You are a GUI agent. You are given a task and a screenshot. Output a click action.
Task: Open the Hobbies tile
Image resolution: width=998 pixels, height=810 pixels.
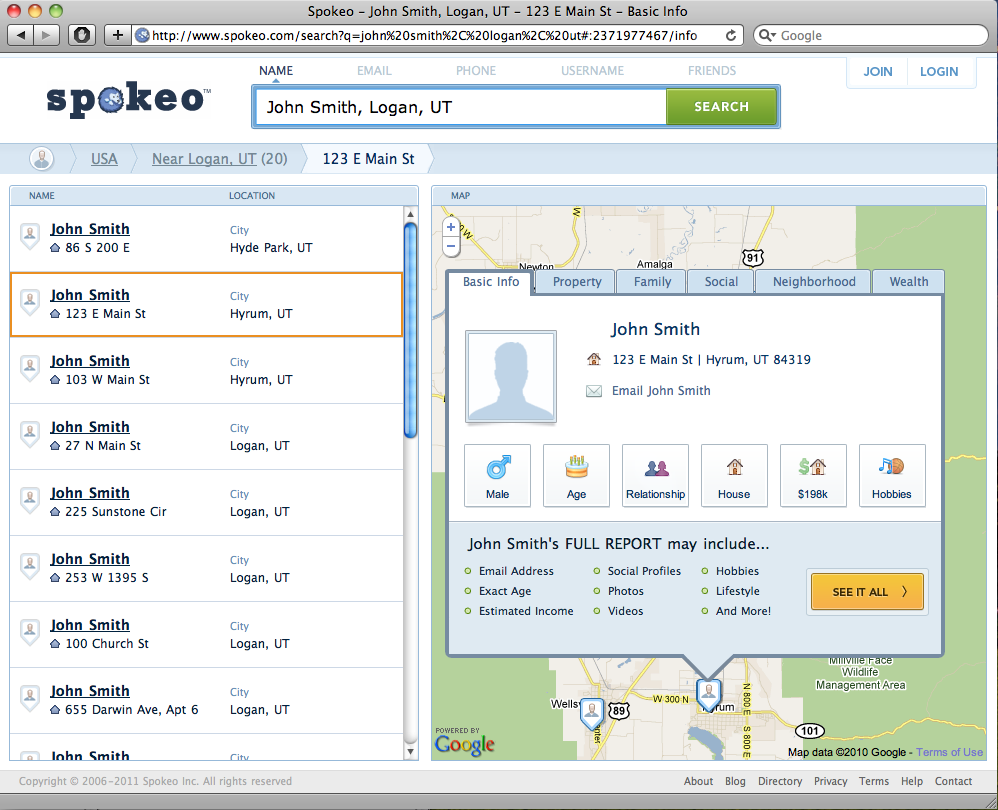892,475
